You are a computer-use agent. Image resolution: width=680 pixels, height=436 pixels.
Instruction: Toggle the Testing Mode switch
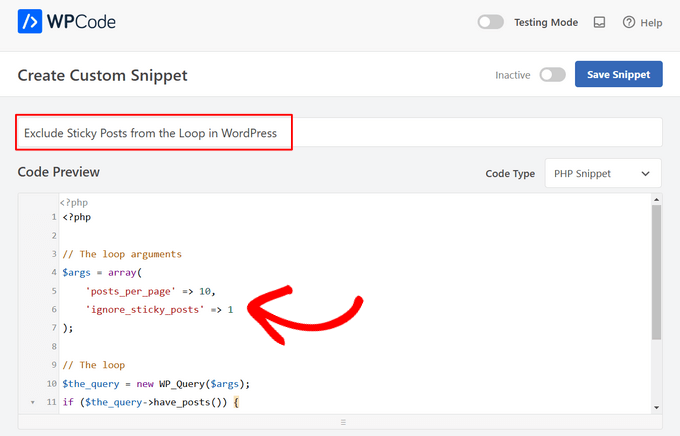tap(490, 22)
